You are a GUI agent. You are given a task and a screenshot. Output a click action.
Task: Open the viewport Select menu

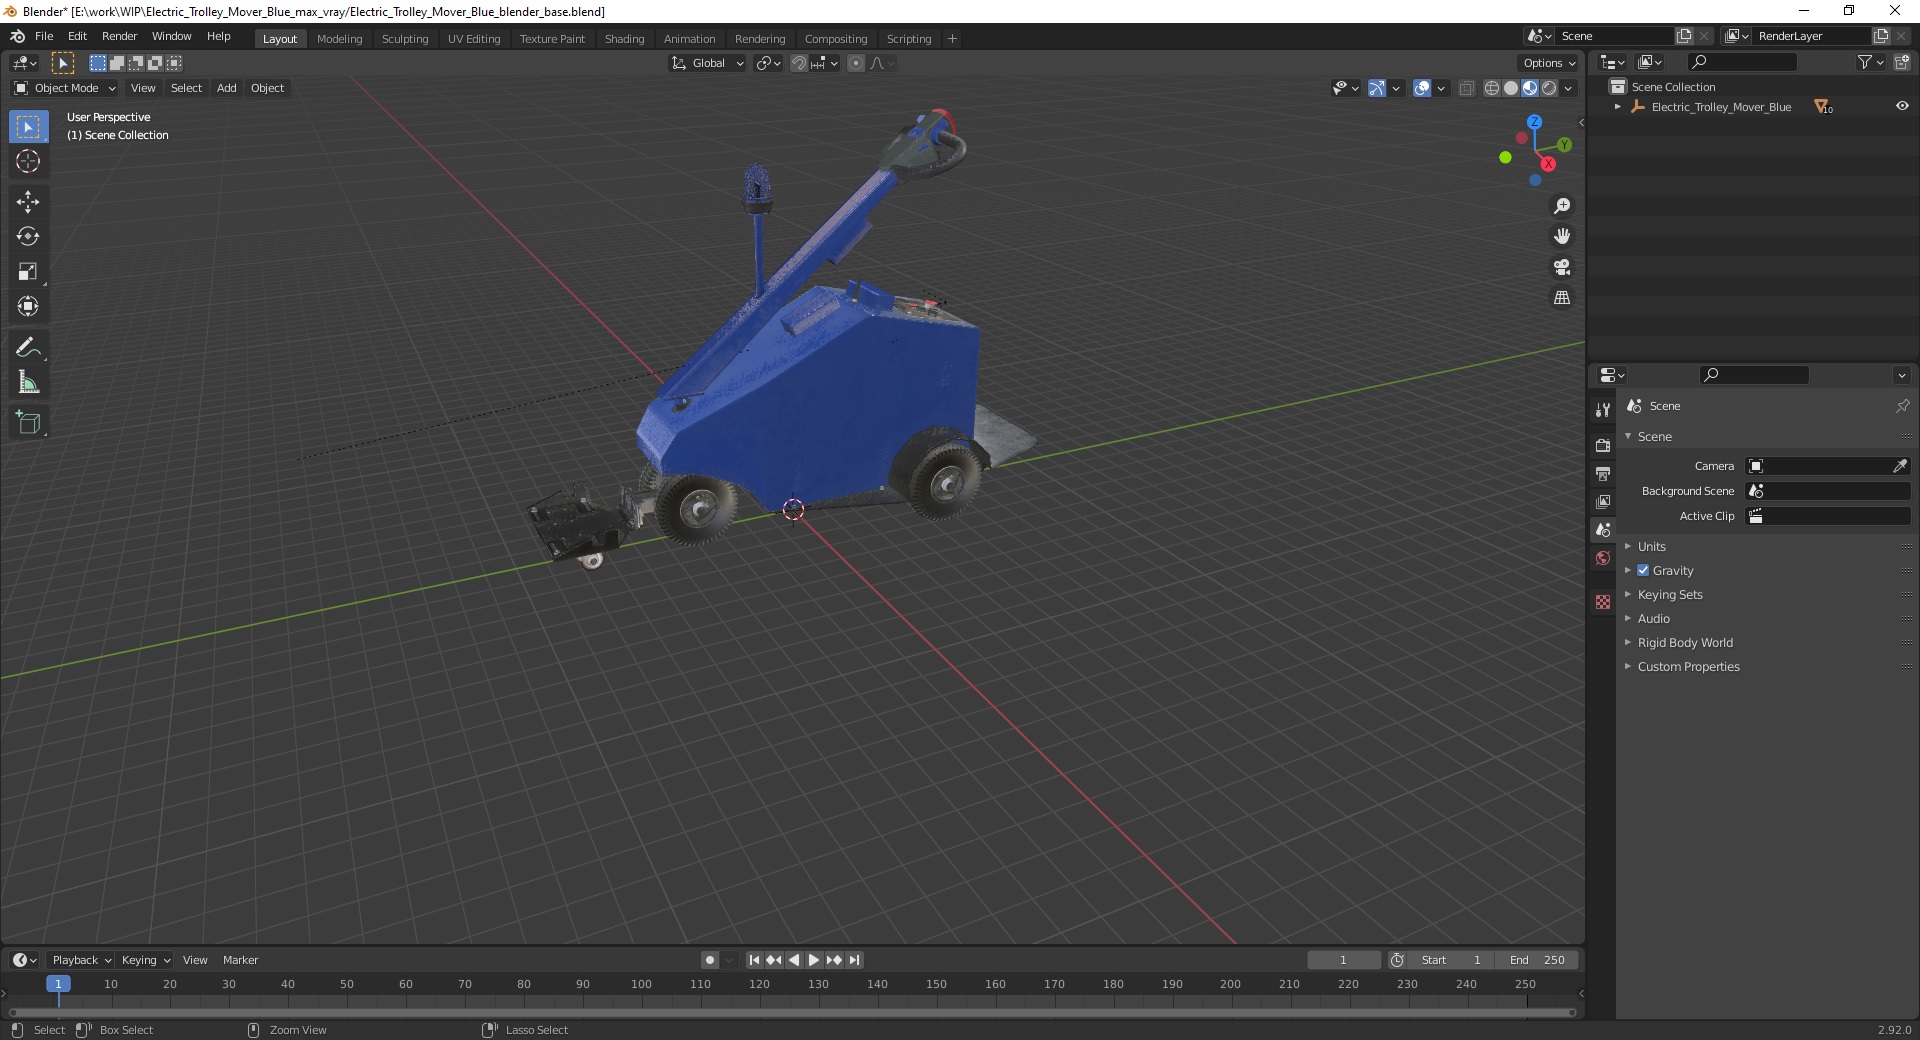186,88
